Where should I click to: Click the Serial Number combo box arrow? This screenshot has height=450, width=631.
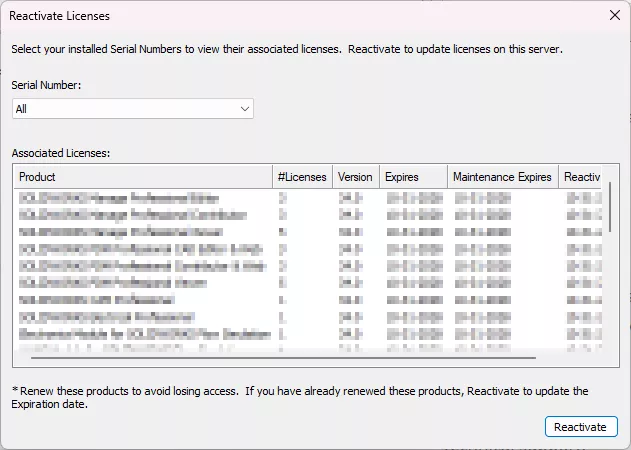point(245,108)
